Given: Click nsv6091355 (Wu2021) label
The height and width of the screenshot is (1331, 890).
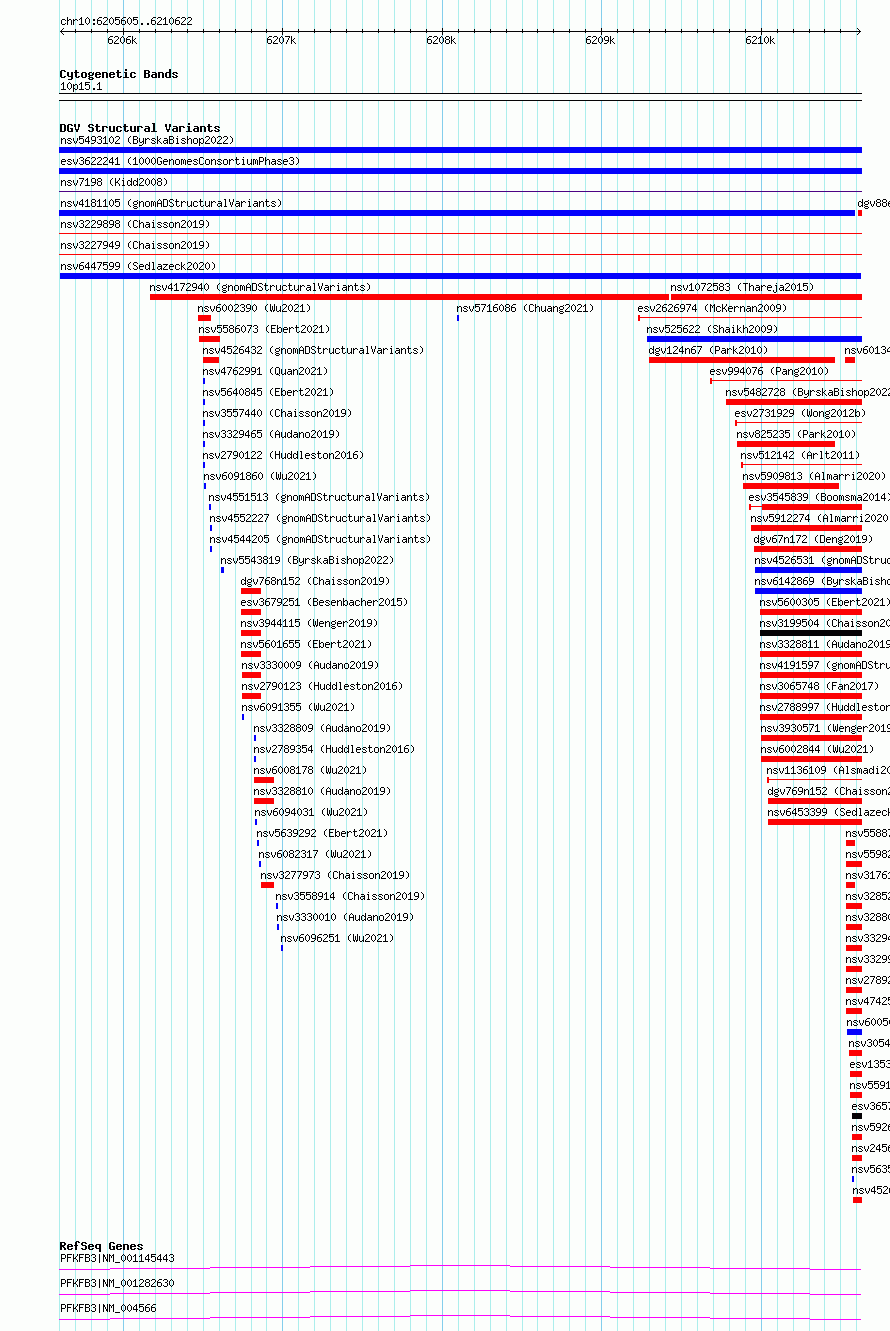Looking at the screenshot, I should (297, 708).
